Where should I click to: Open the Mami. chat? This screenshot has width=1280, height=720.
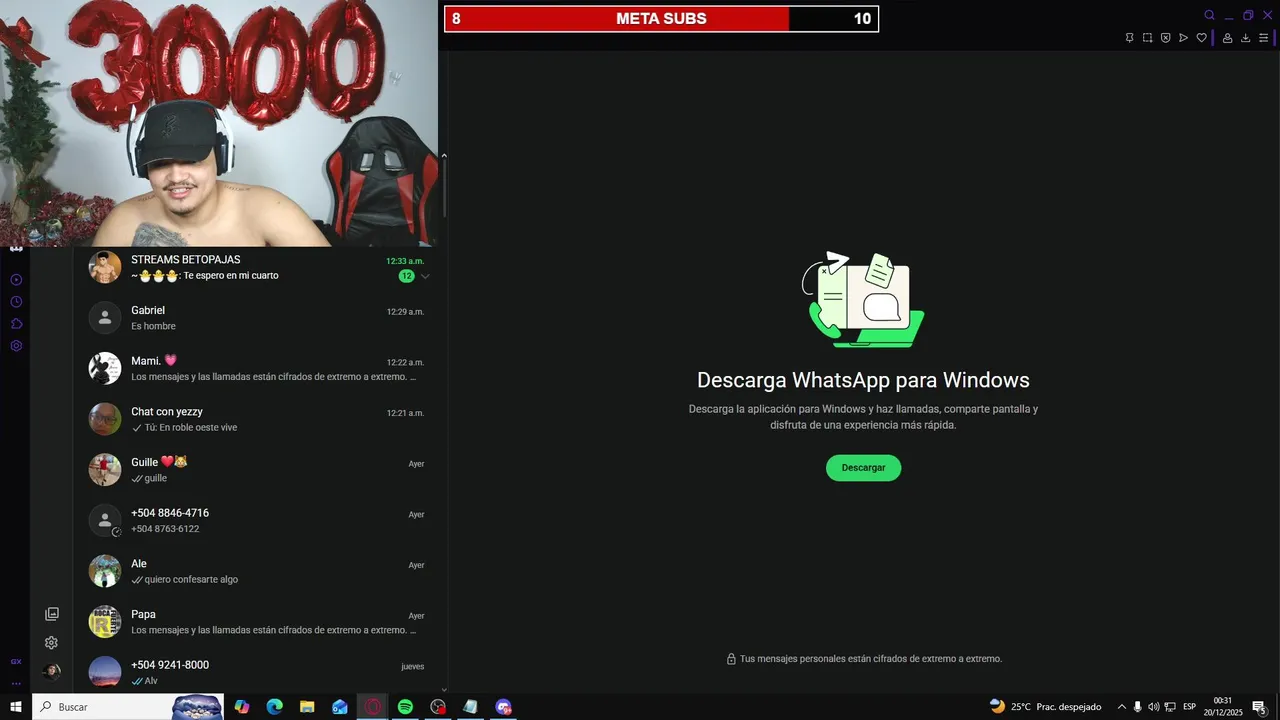click(x=259, y=368)
